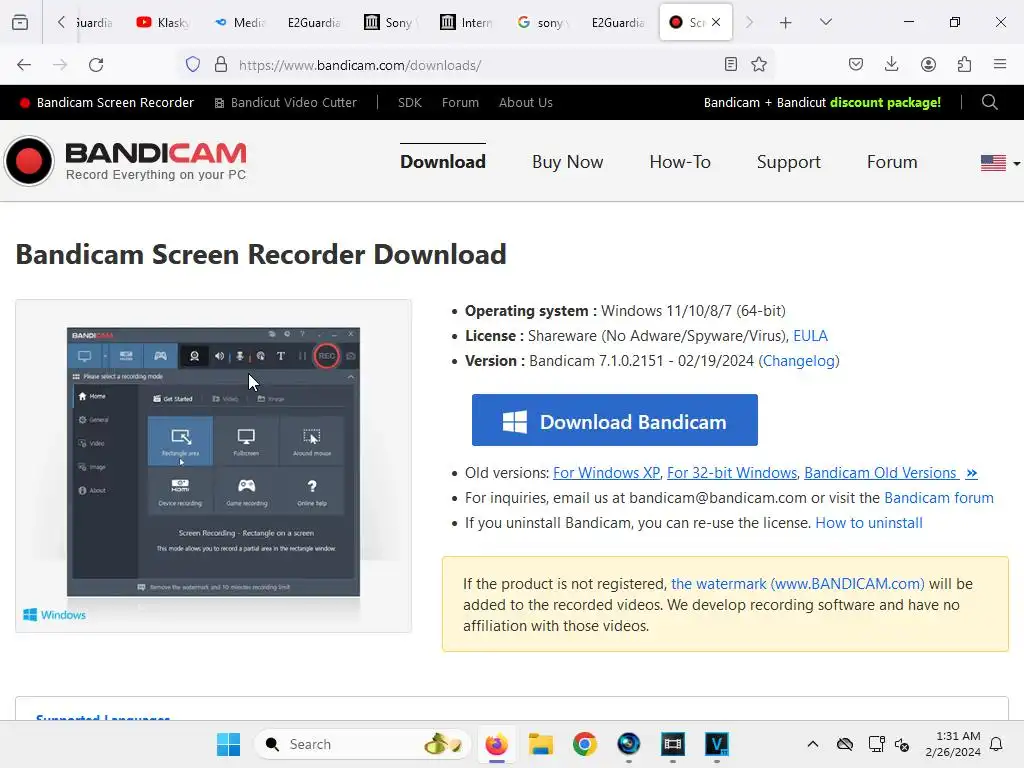
Task: Open the notifications bell icon
Action: [996, 744]
